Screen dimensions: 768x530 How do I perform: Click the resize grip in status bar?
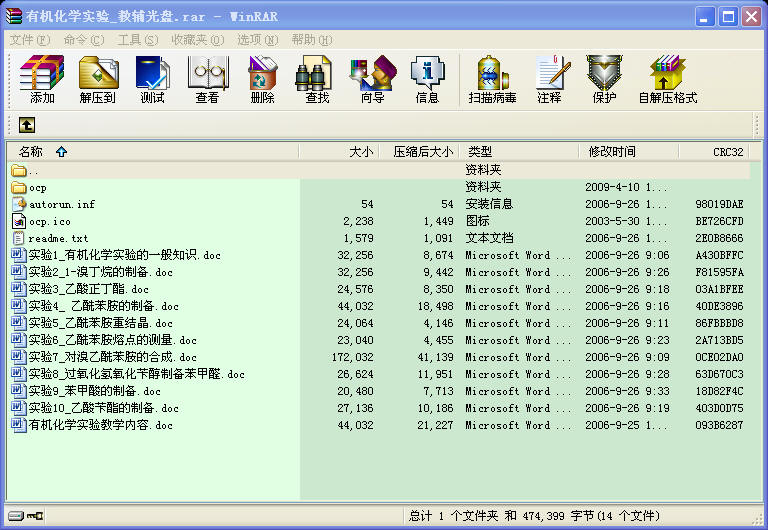(x=756, y=517)
